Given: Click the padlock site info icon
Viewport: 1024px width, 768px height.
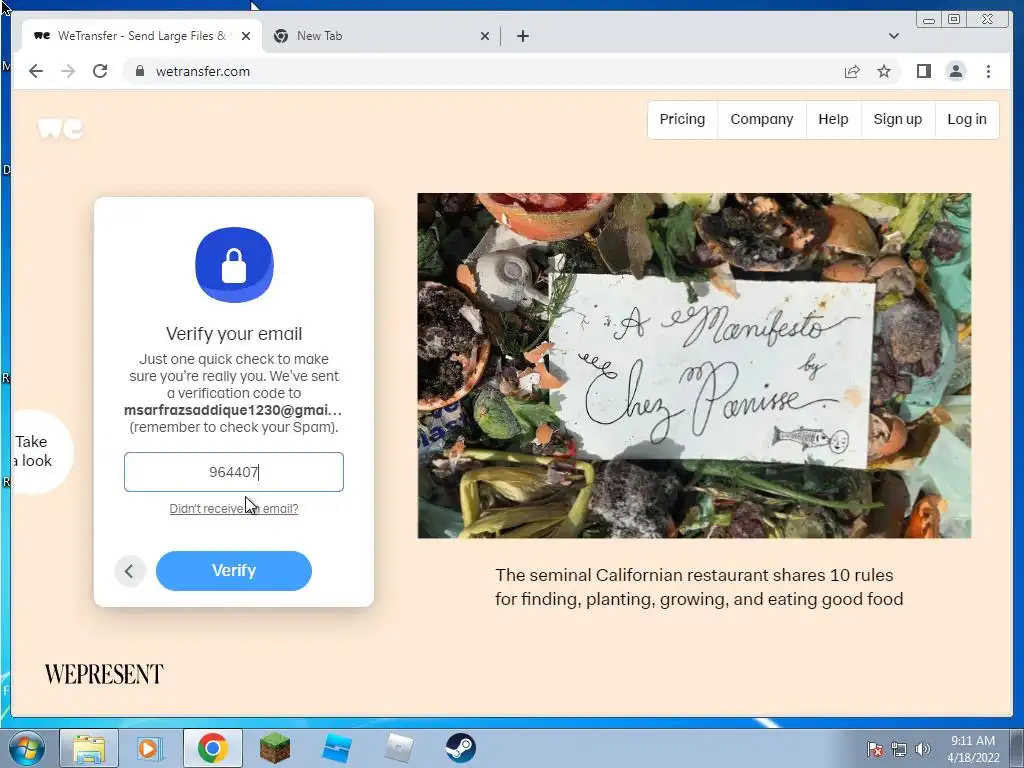Looking at the screenshot, I should tap(140, 71).
